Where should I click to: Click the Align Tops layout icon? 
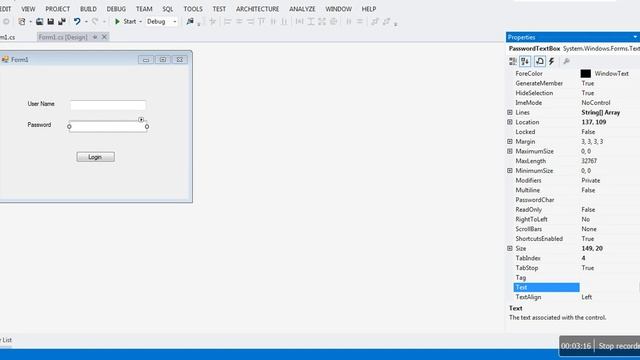(262, 22)
